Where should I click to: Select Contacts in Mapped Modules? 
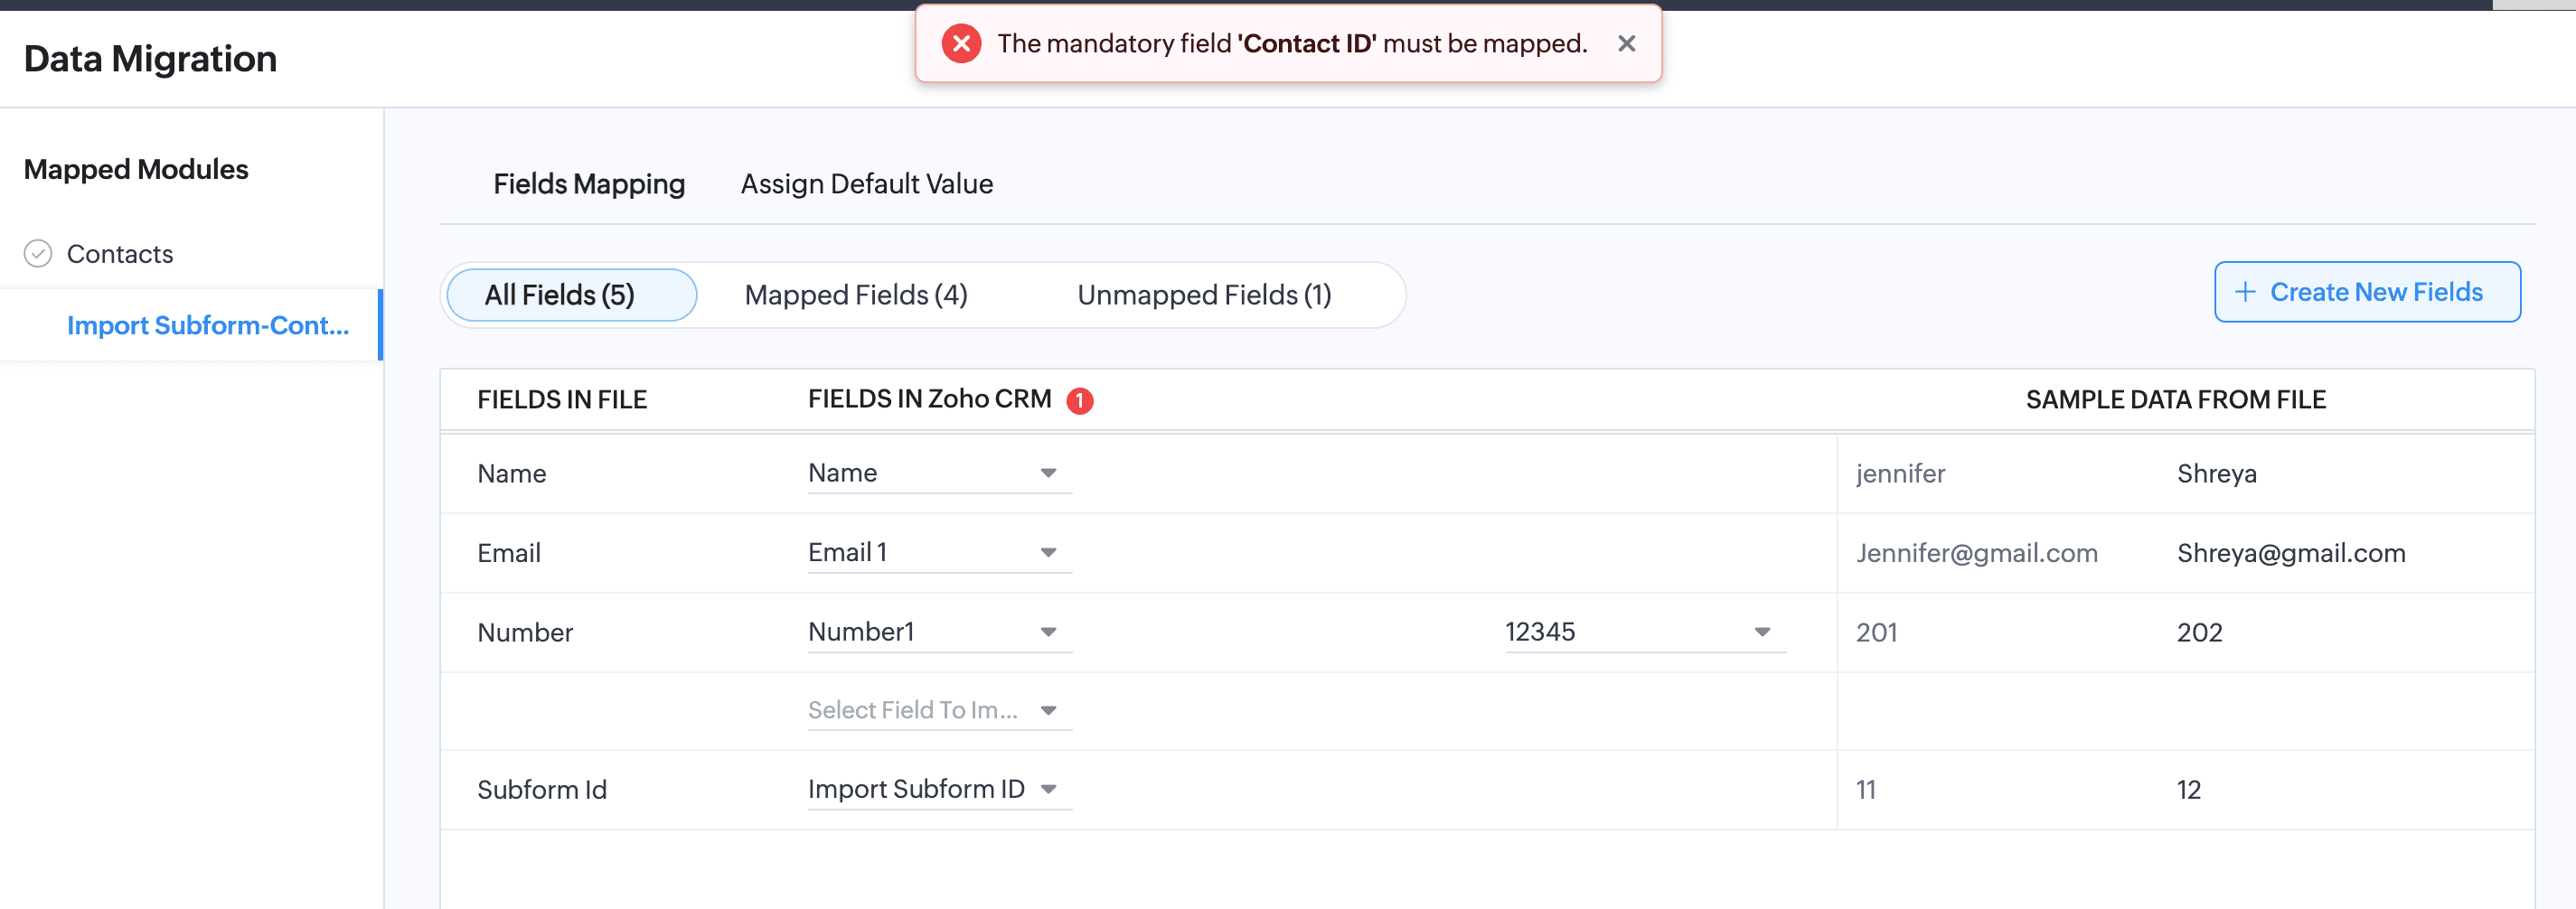click(x=120, y=254)
